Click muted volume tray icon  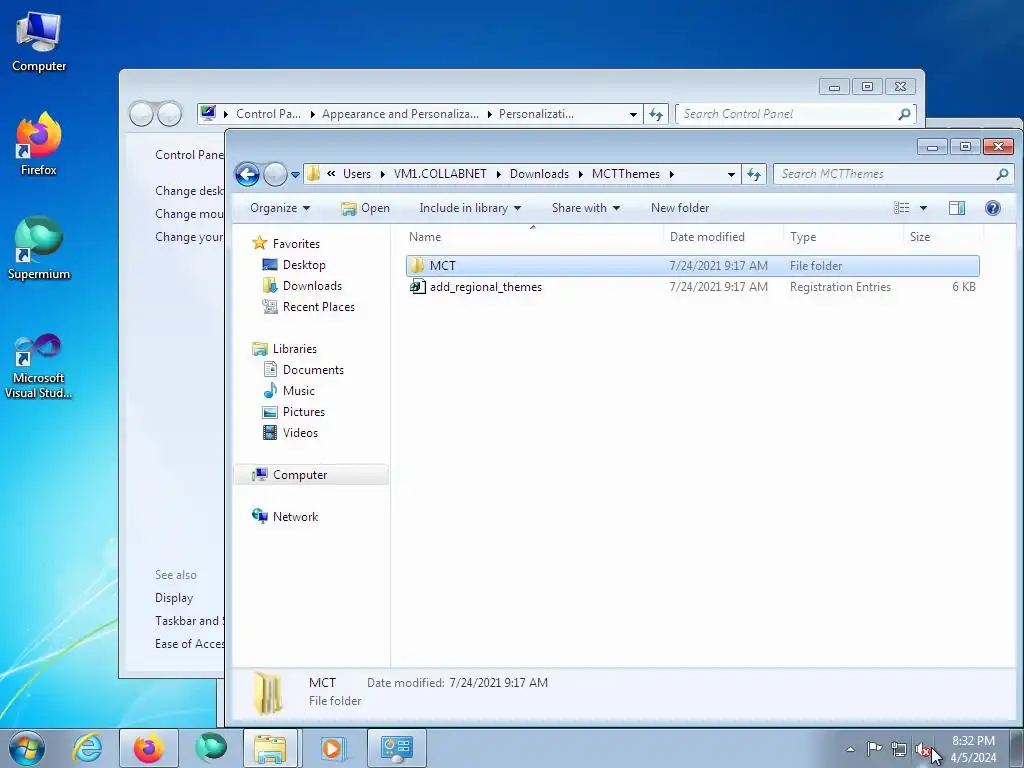(x=922, y=749)
